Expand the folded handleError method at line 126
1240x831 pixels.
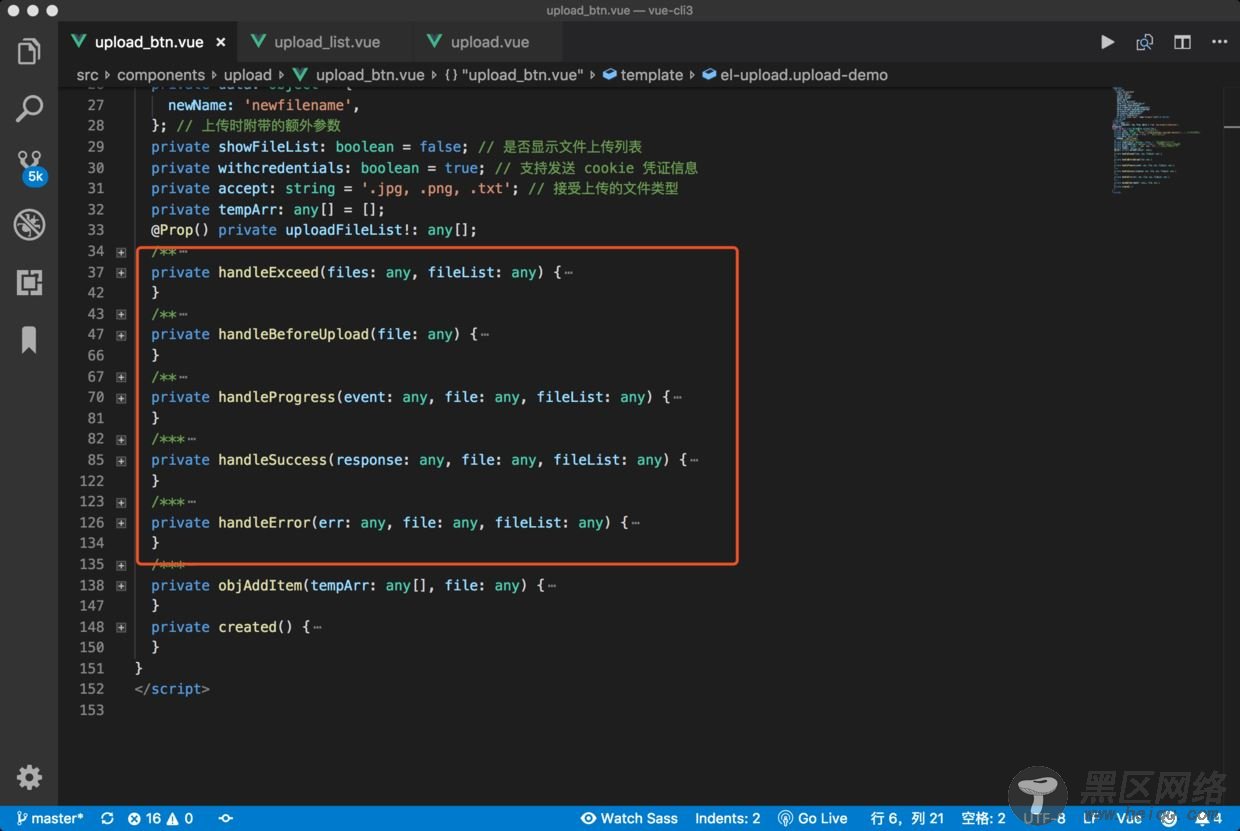pyautogui.click(x=121, y=523)
